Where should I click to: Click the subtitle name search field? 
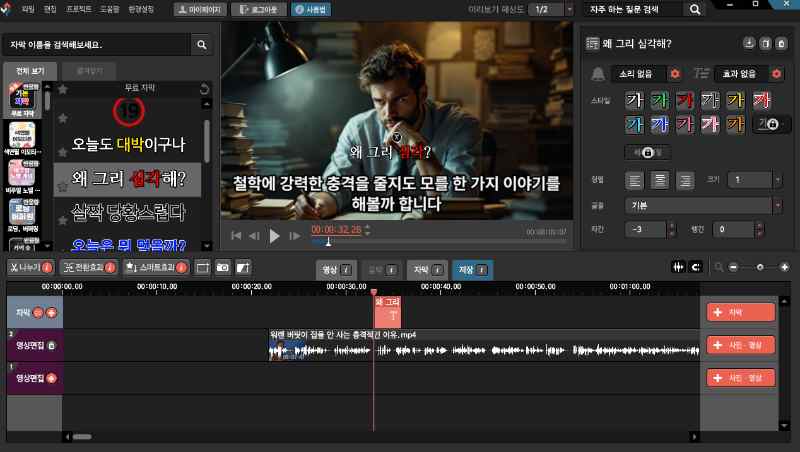coord(96,45)
